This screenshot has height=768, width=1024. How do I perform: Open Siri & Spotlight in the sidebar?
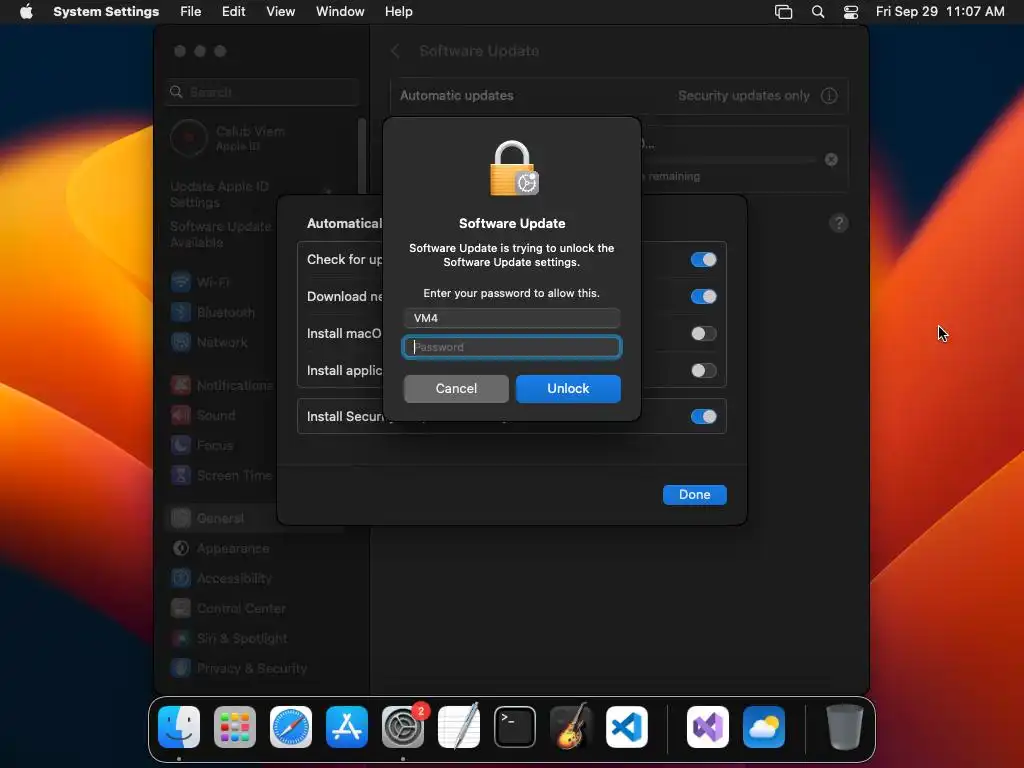(x=229, y=639)
